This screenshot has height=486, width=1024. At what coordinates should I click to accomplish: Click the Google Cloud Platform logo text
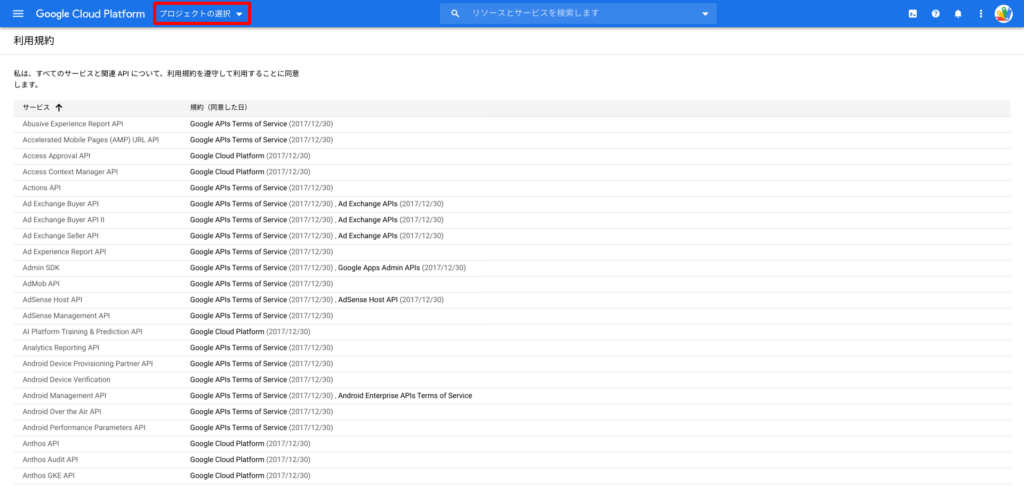point(90,14)
